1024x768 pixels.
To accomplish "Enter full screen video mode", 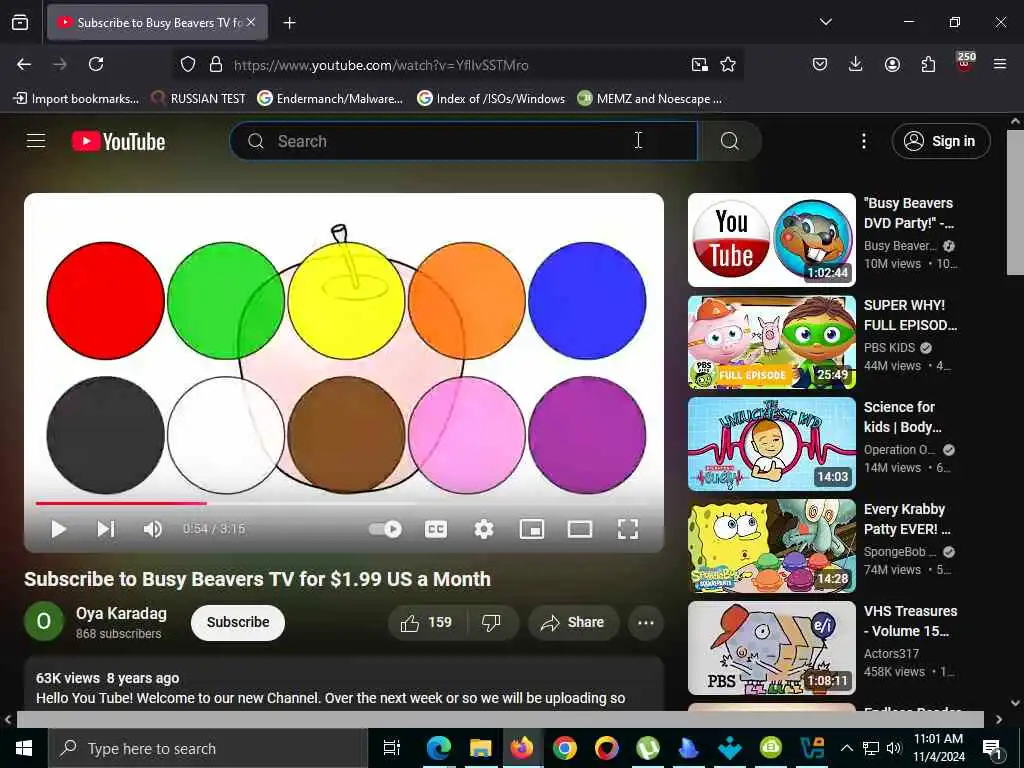I will (628, 529).
